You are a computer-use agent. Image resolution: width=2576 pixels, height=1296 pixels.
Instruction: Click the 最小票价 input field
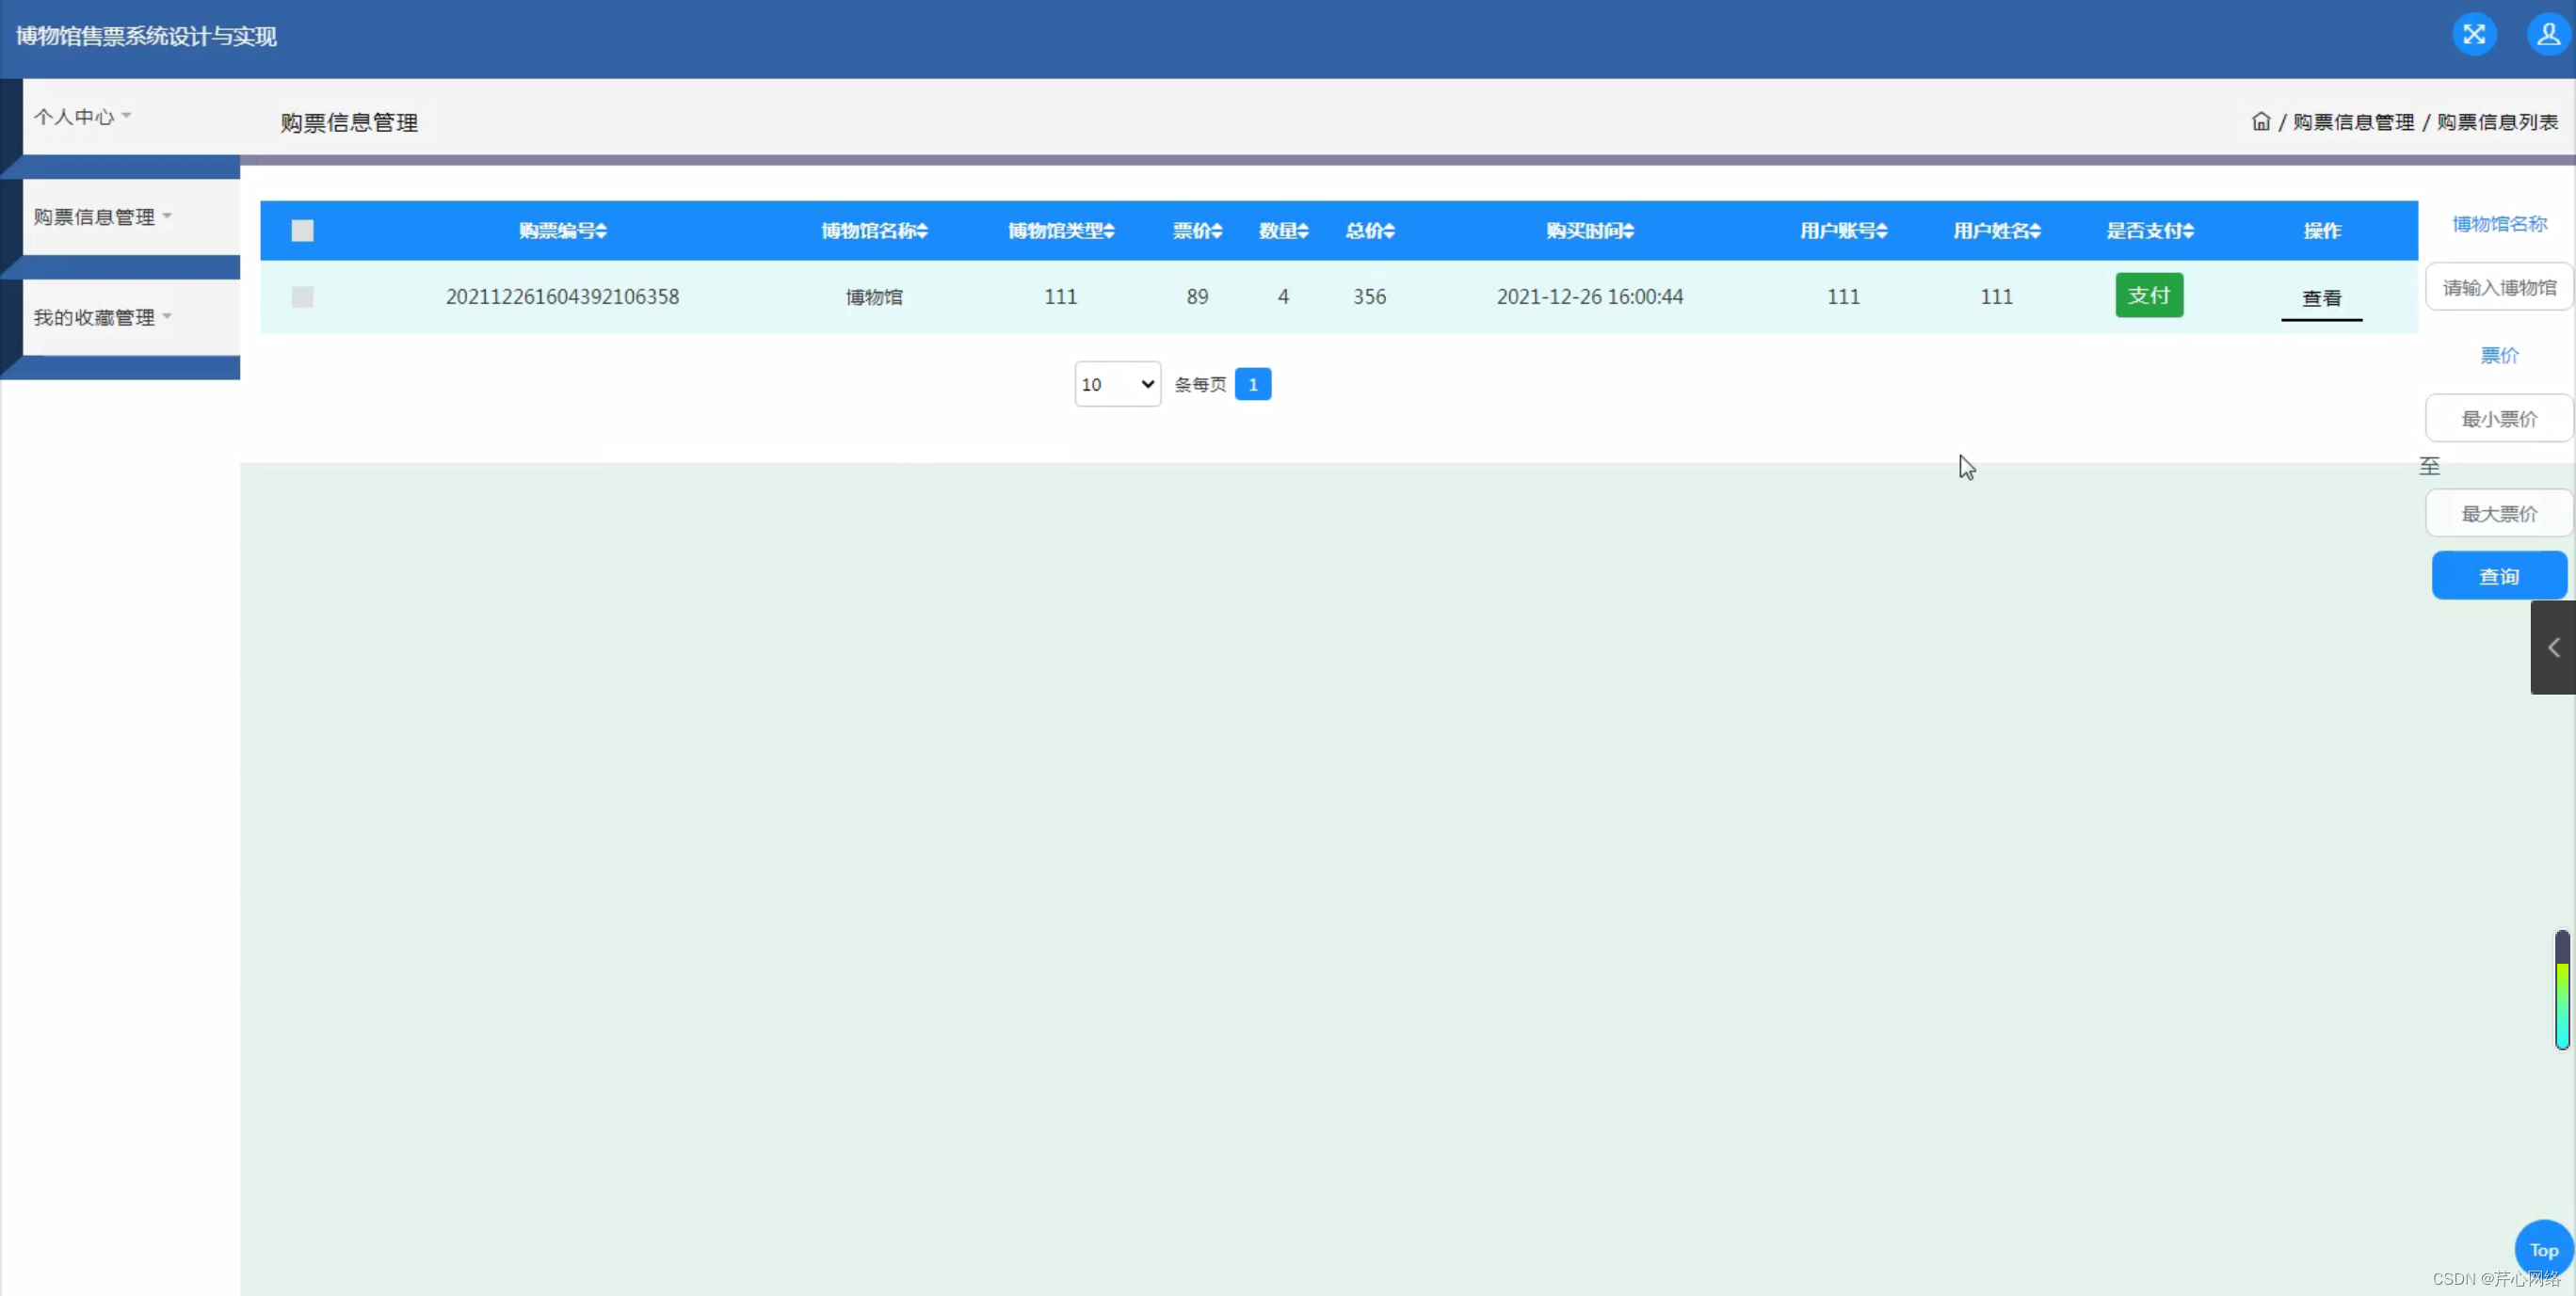coord(2498,419)
